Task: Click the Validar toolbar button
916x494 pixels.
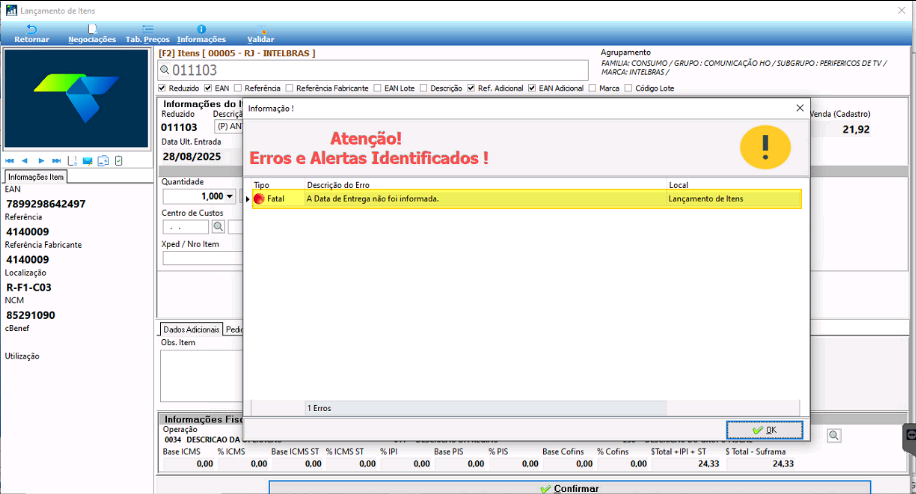Action: 261,34
